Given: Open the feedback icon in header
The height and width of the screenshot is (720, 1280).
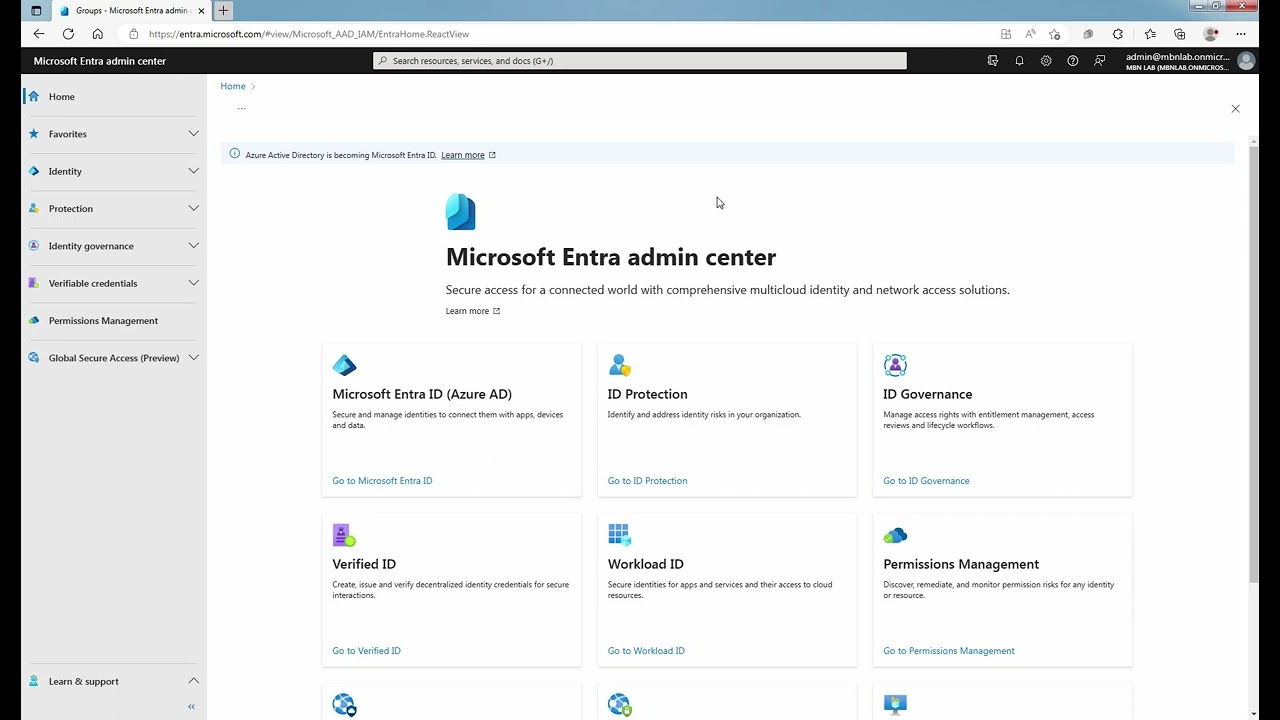Looking at the screenshot, I should click(x=1100, y=61).
